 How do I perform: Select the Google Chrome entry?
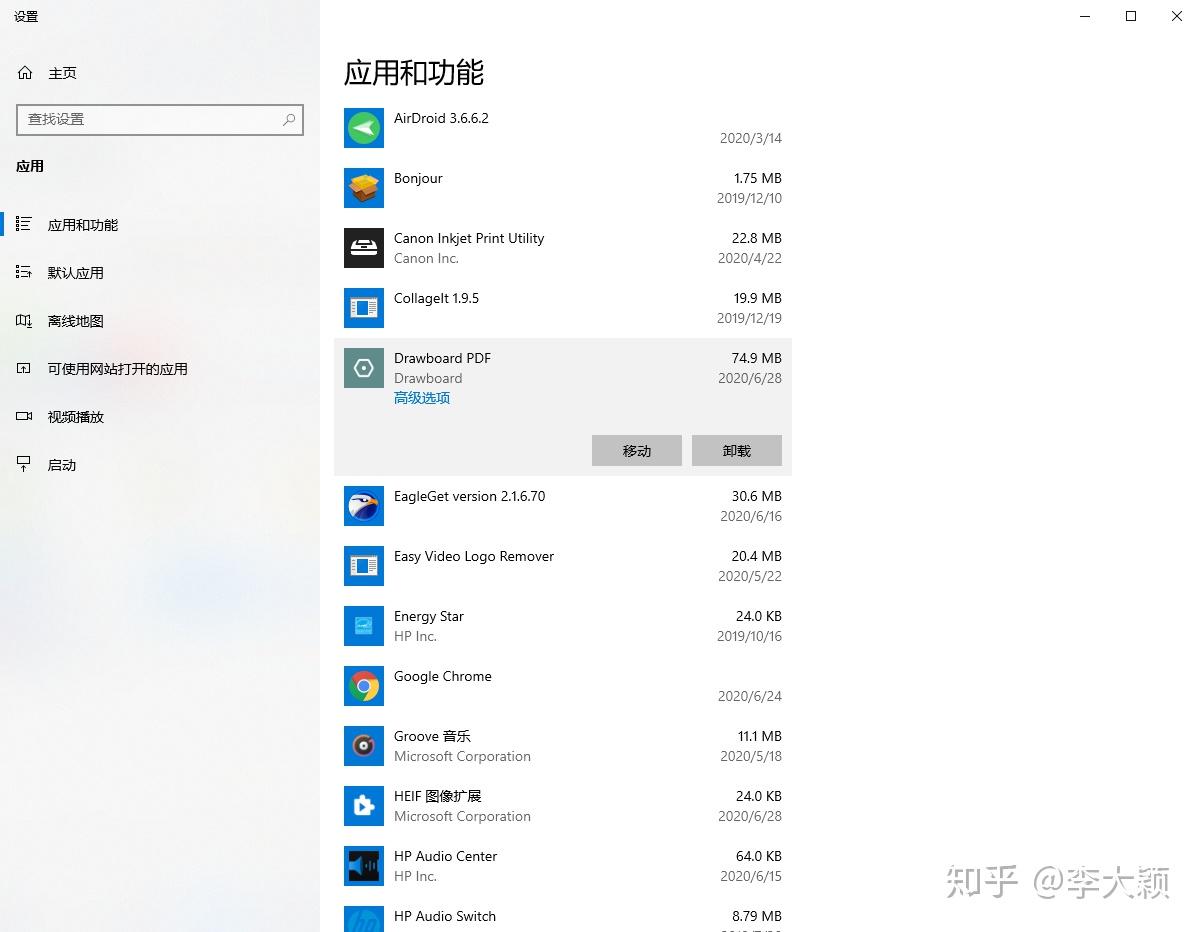point(563,686)
